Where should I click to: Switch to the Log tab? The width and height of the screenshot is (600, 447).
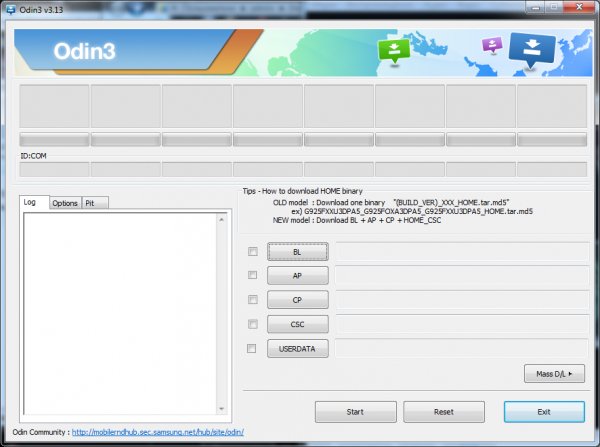coord(34,202)
